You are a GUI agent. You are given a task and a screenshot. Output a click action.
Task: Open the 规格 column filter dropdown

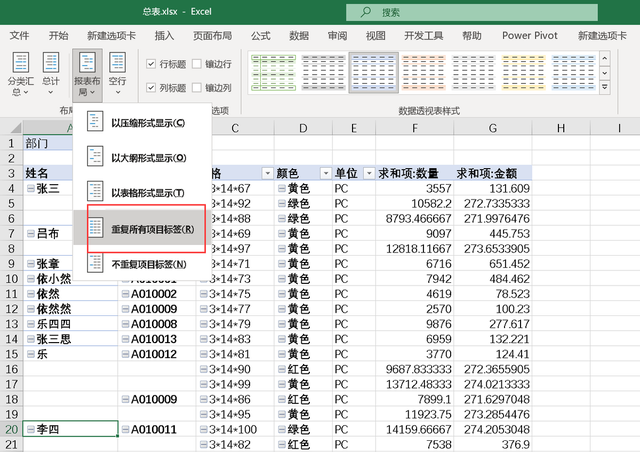pyautogui.click(x=267, y=174)
